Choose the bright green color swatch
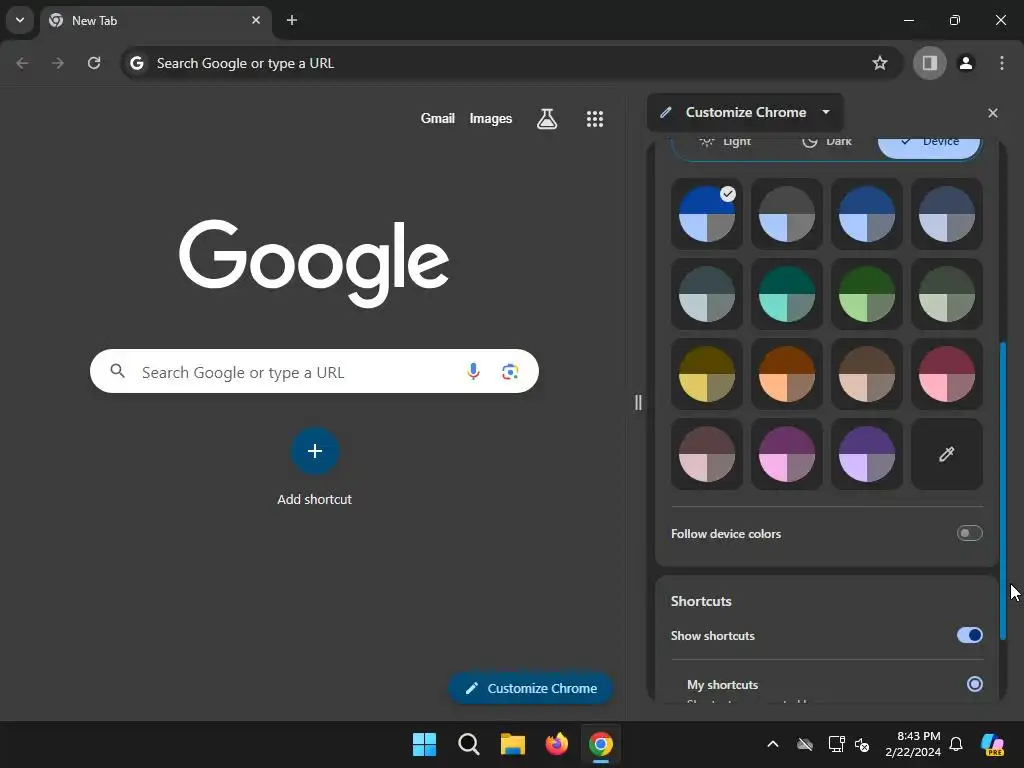 coord(867,294)
